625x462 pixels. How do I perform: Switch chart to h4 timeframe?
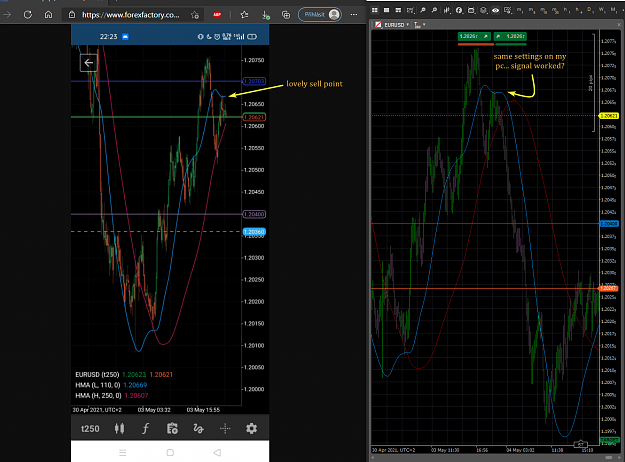point(579,10)
